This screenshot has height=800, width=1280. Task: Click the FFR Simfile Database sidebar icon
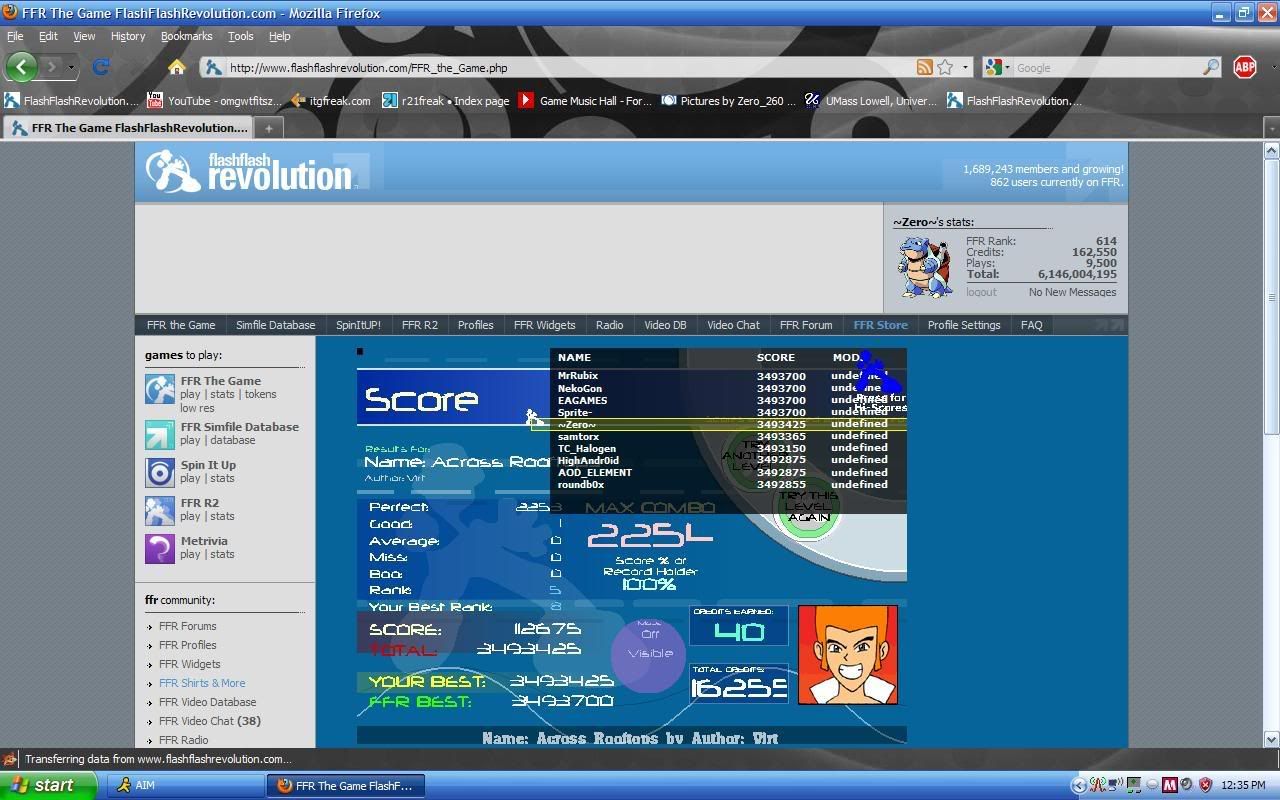[x=160, y=434]
